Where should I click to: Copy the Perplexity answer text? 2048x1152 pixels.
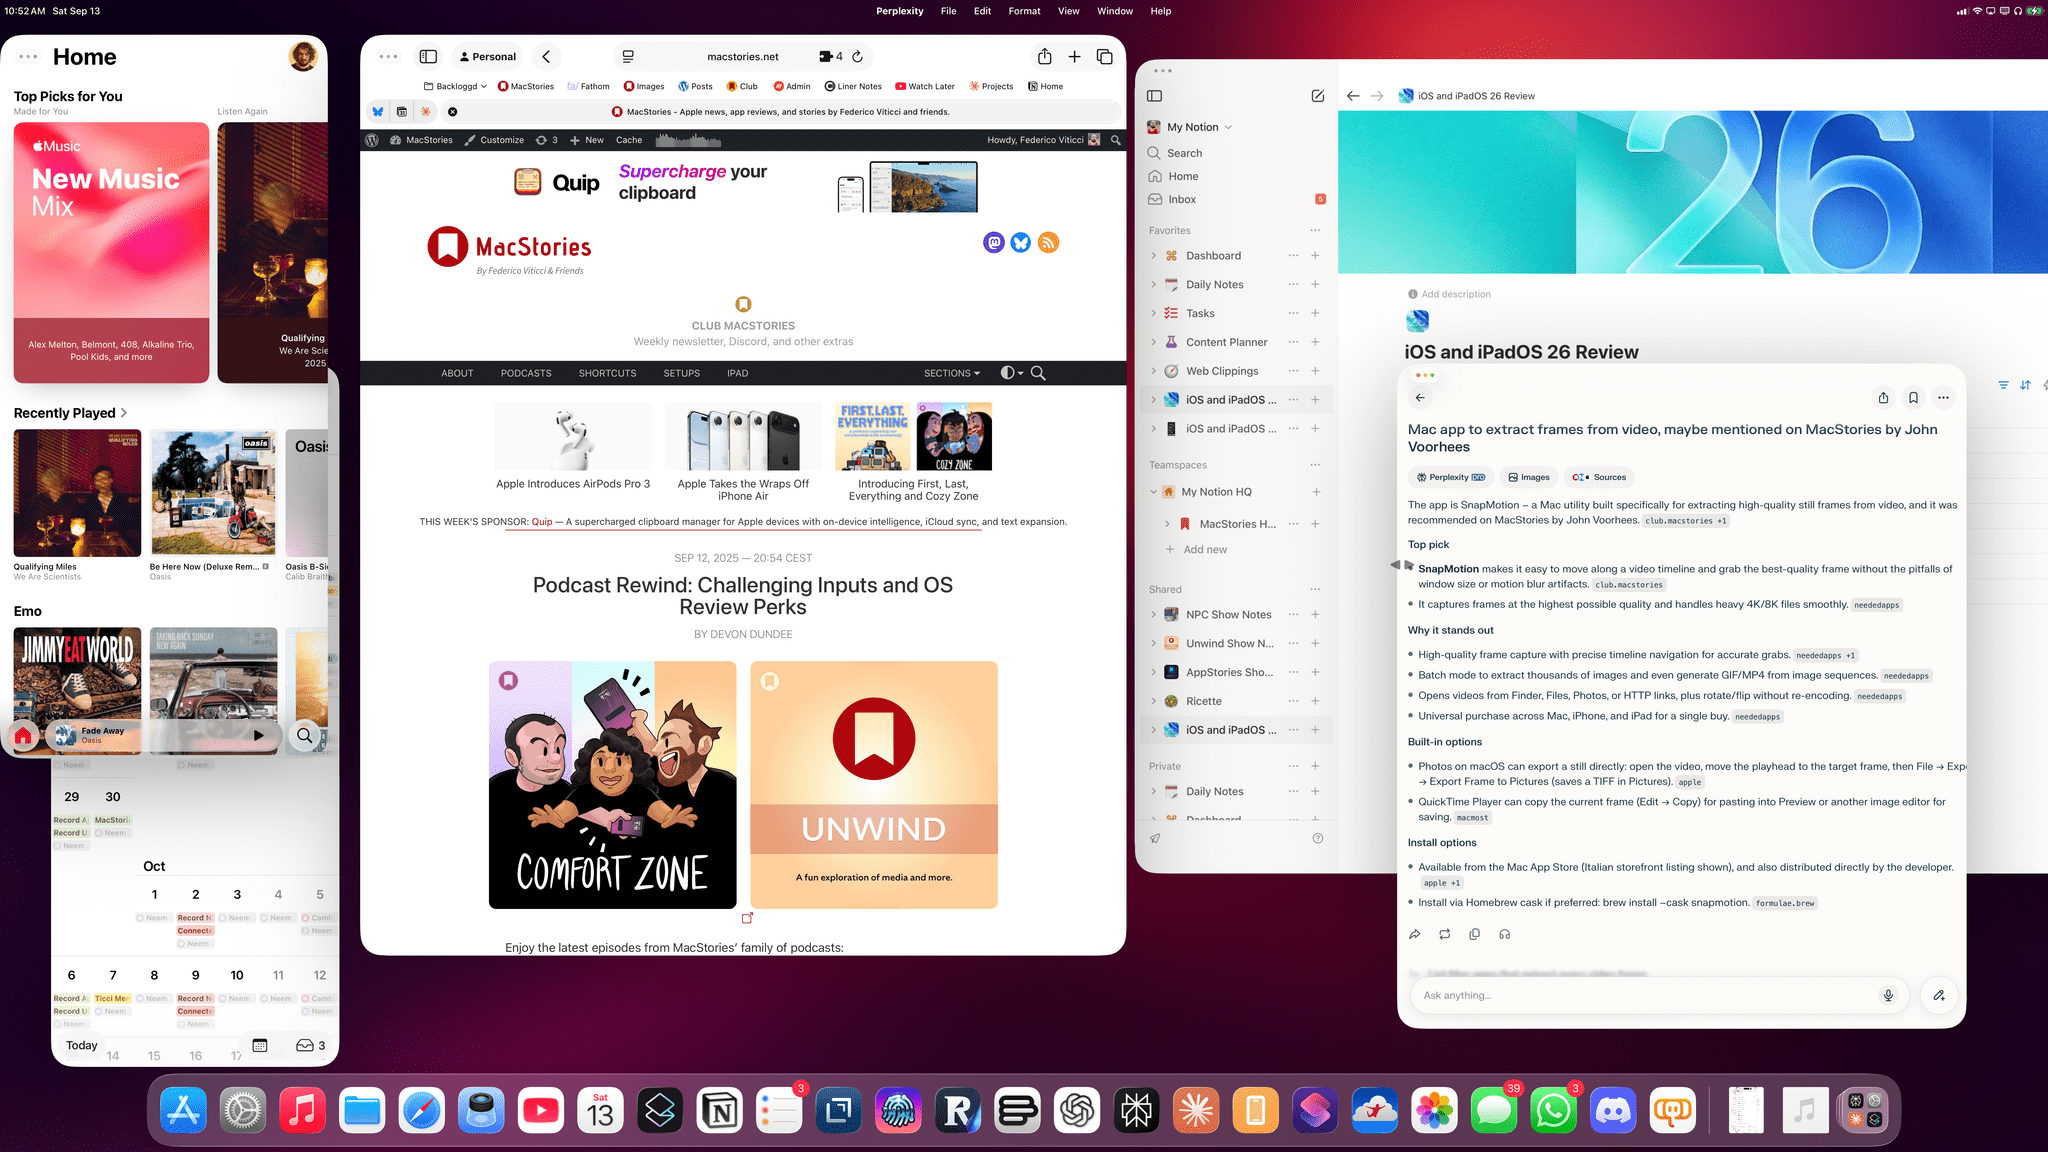tap(1474, 934)
